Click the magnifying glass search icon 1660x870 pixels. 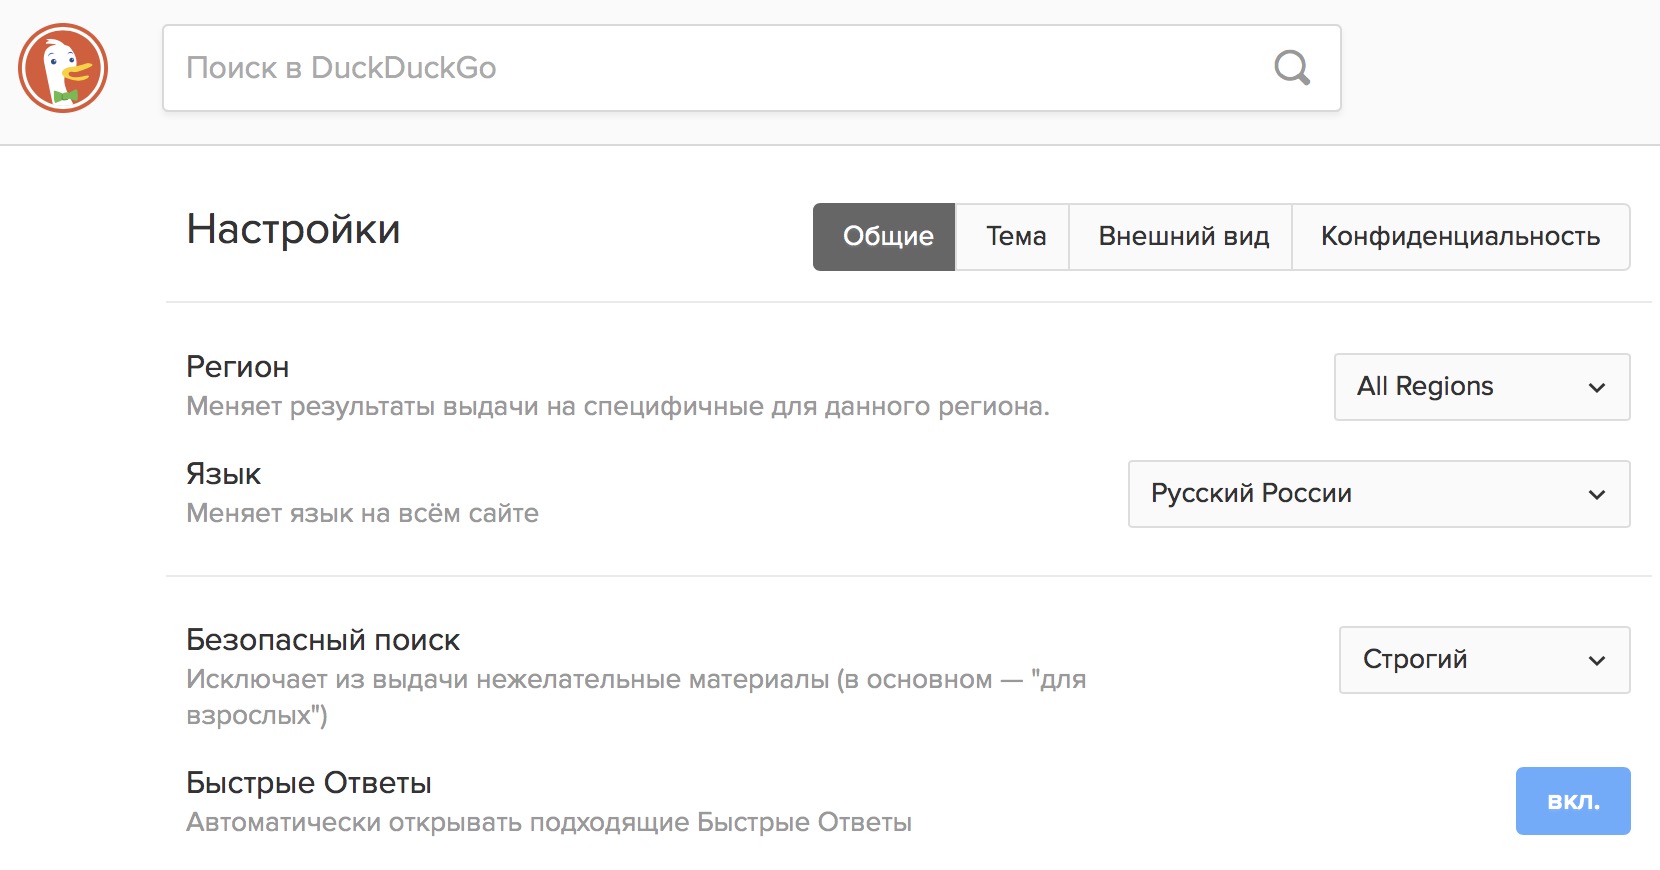point(1291,68)
